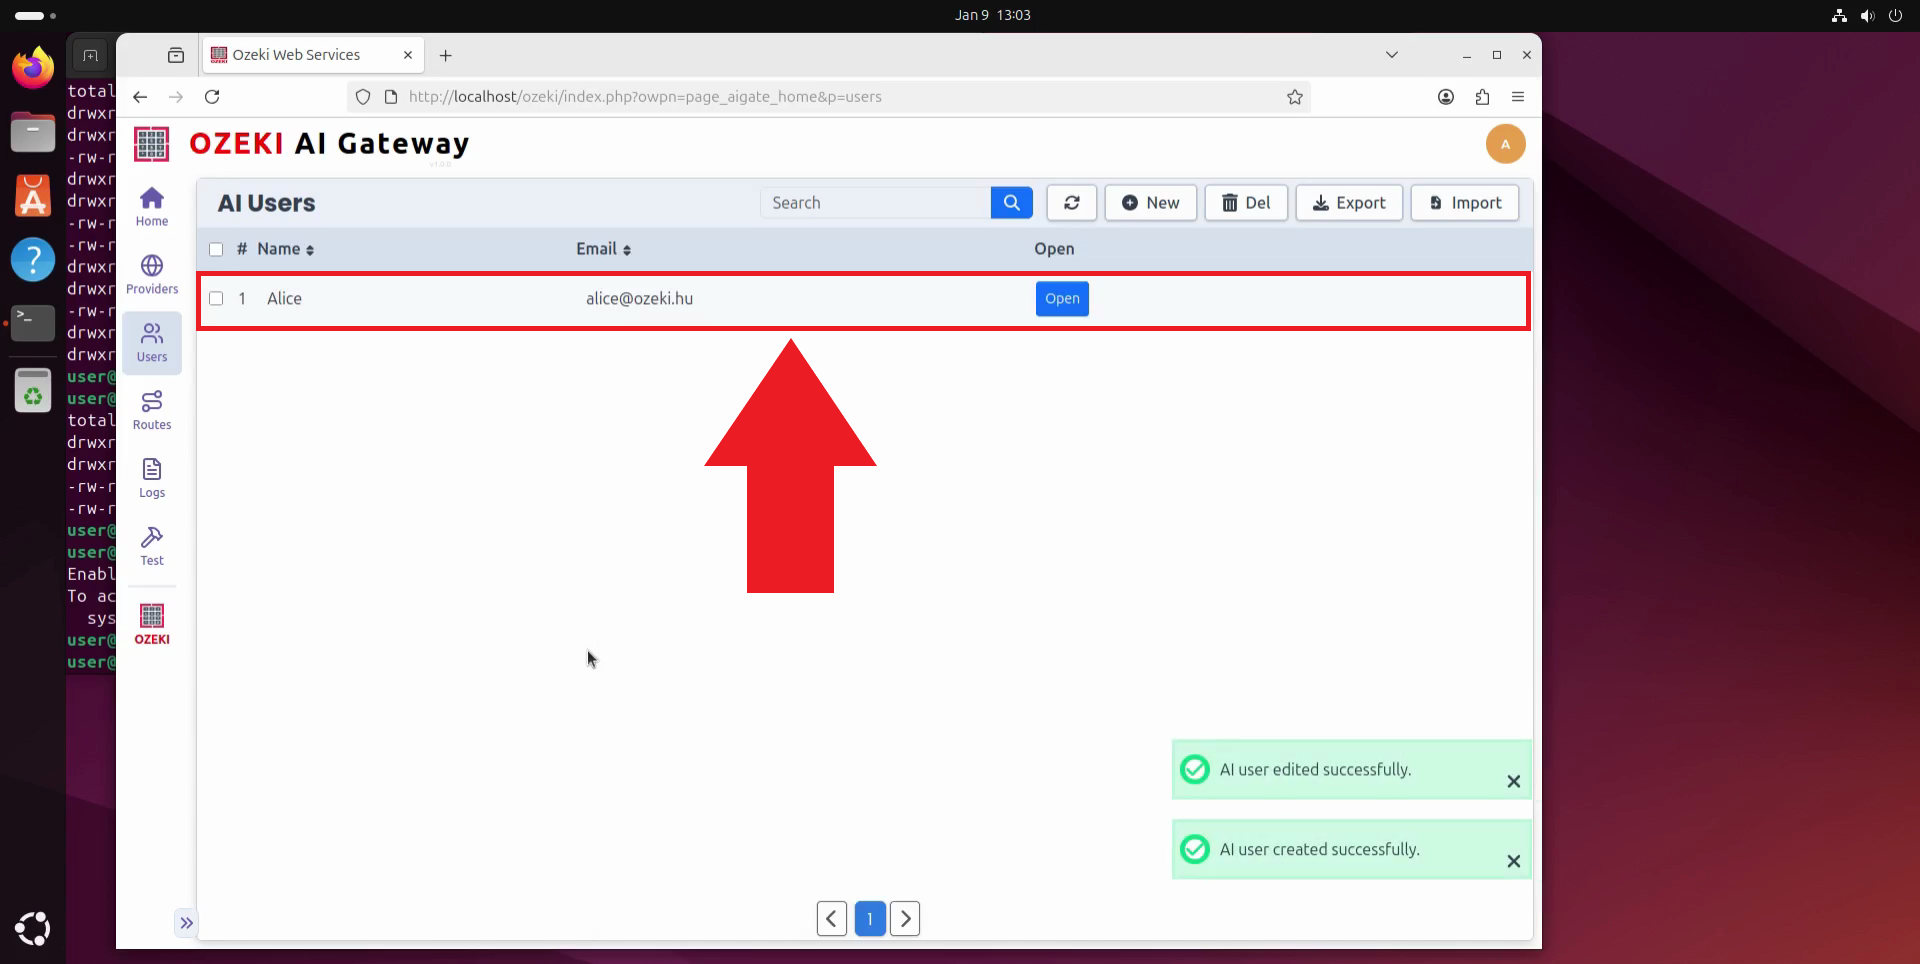
Task: Select the Test tool in sidebar
Action: pos(152,546)
